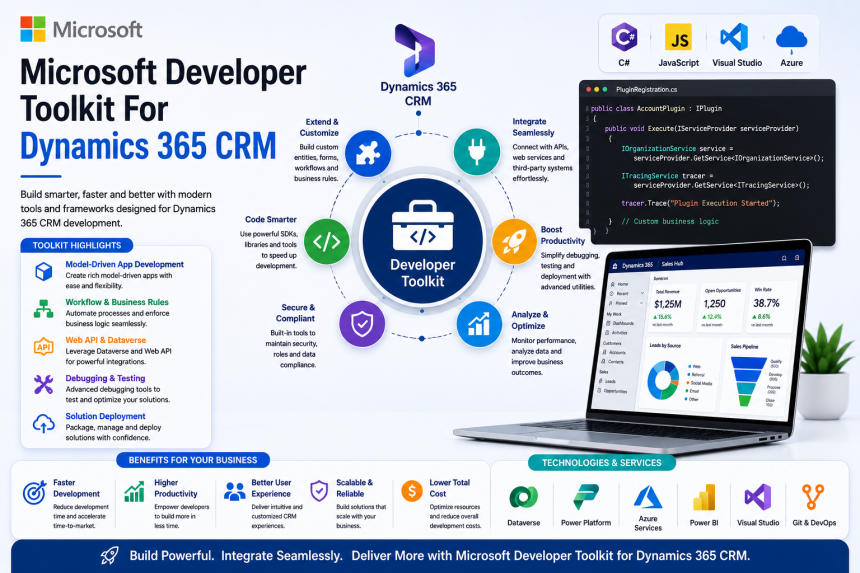Click the footer banner rocket icon
860x573 pixels.
[x=109, y=556]
